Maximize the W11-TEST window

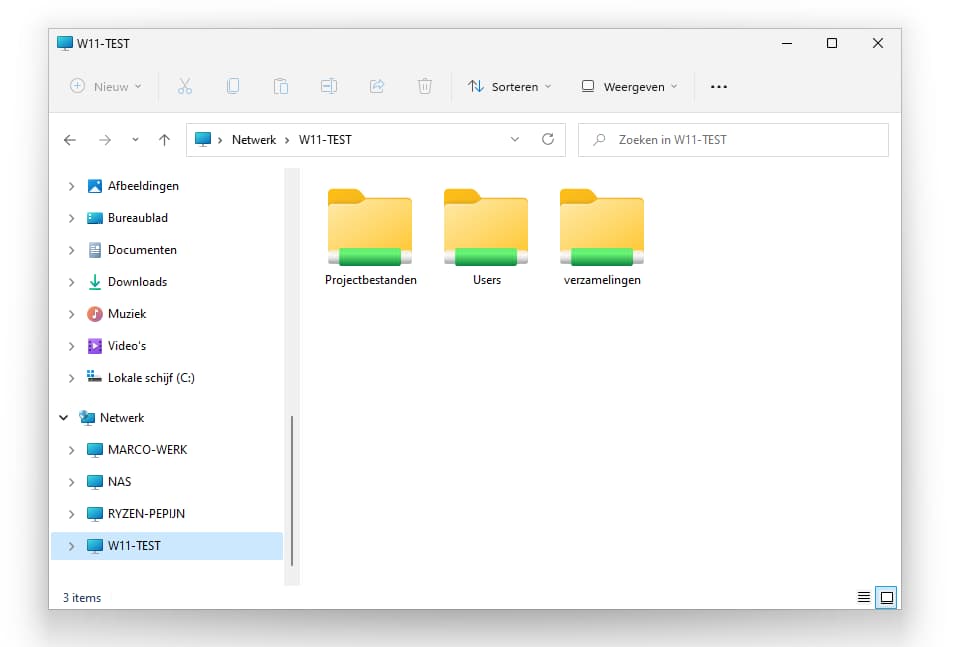point(832,43)
